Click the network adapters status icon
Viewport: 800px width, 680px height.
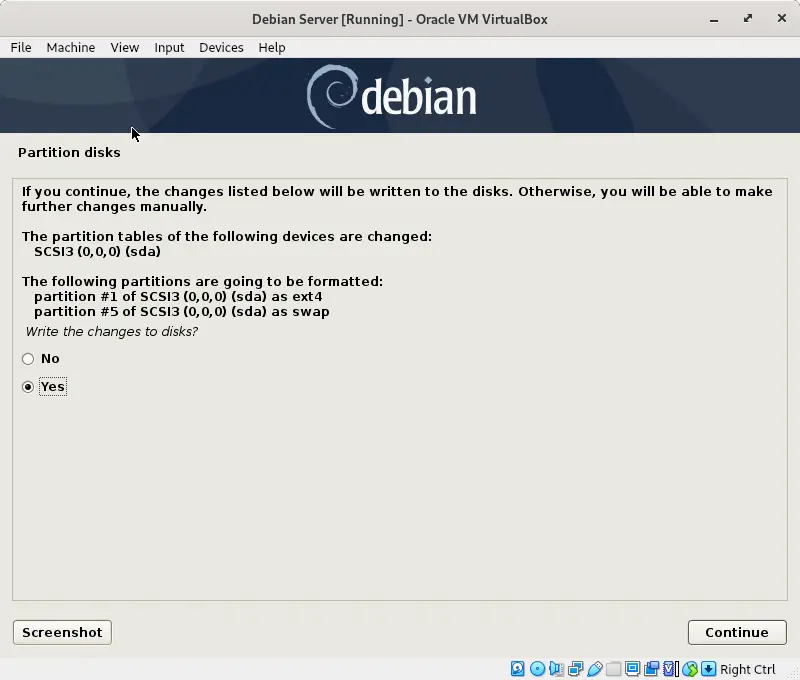point(576,668)
